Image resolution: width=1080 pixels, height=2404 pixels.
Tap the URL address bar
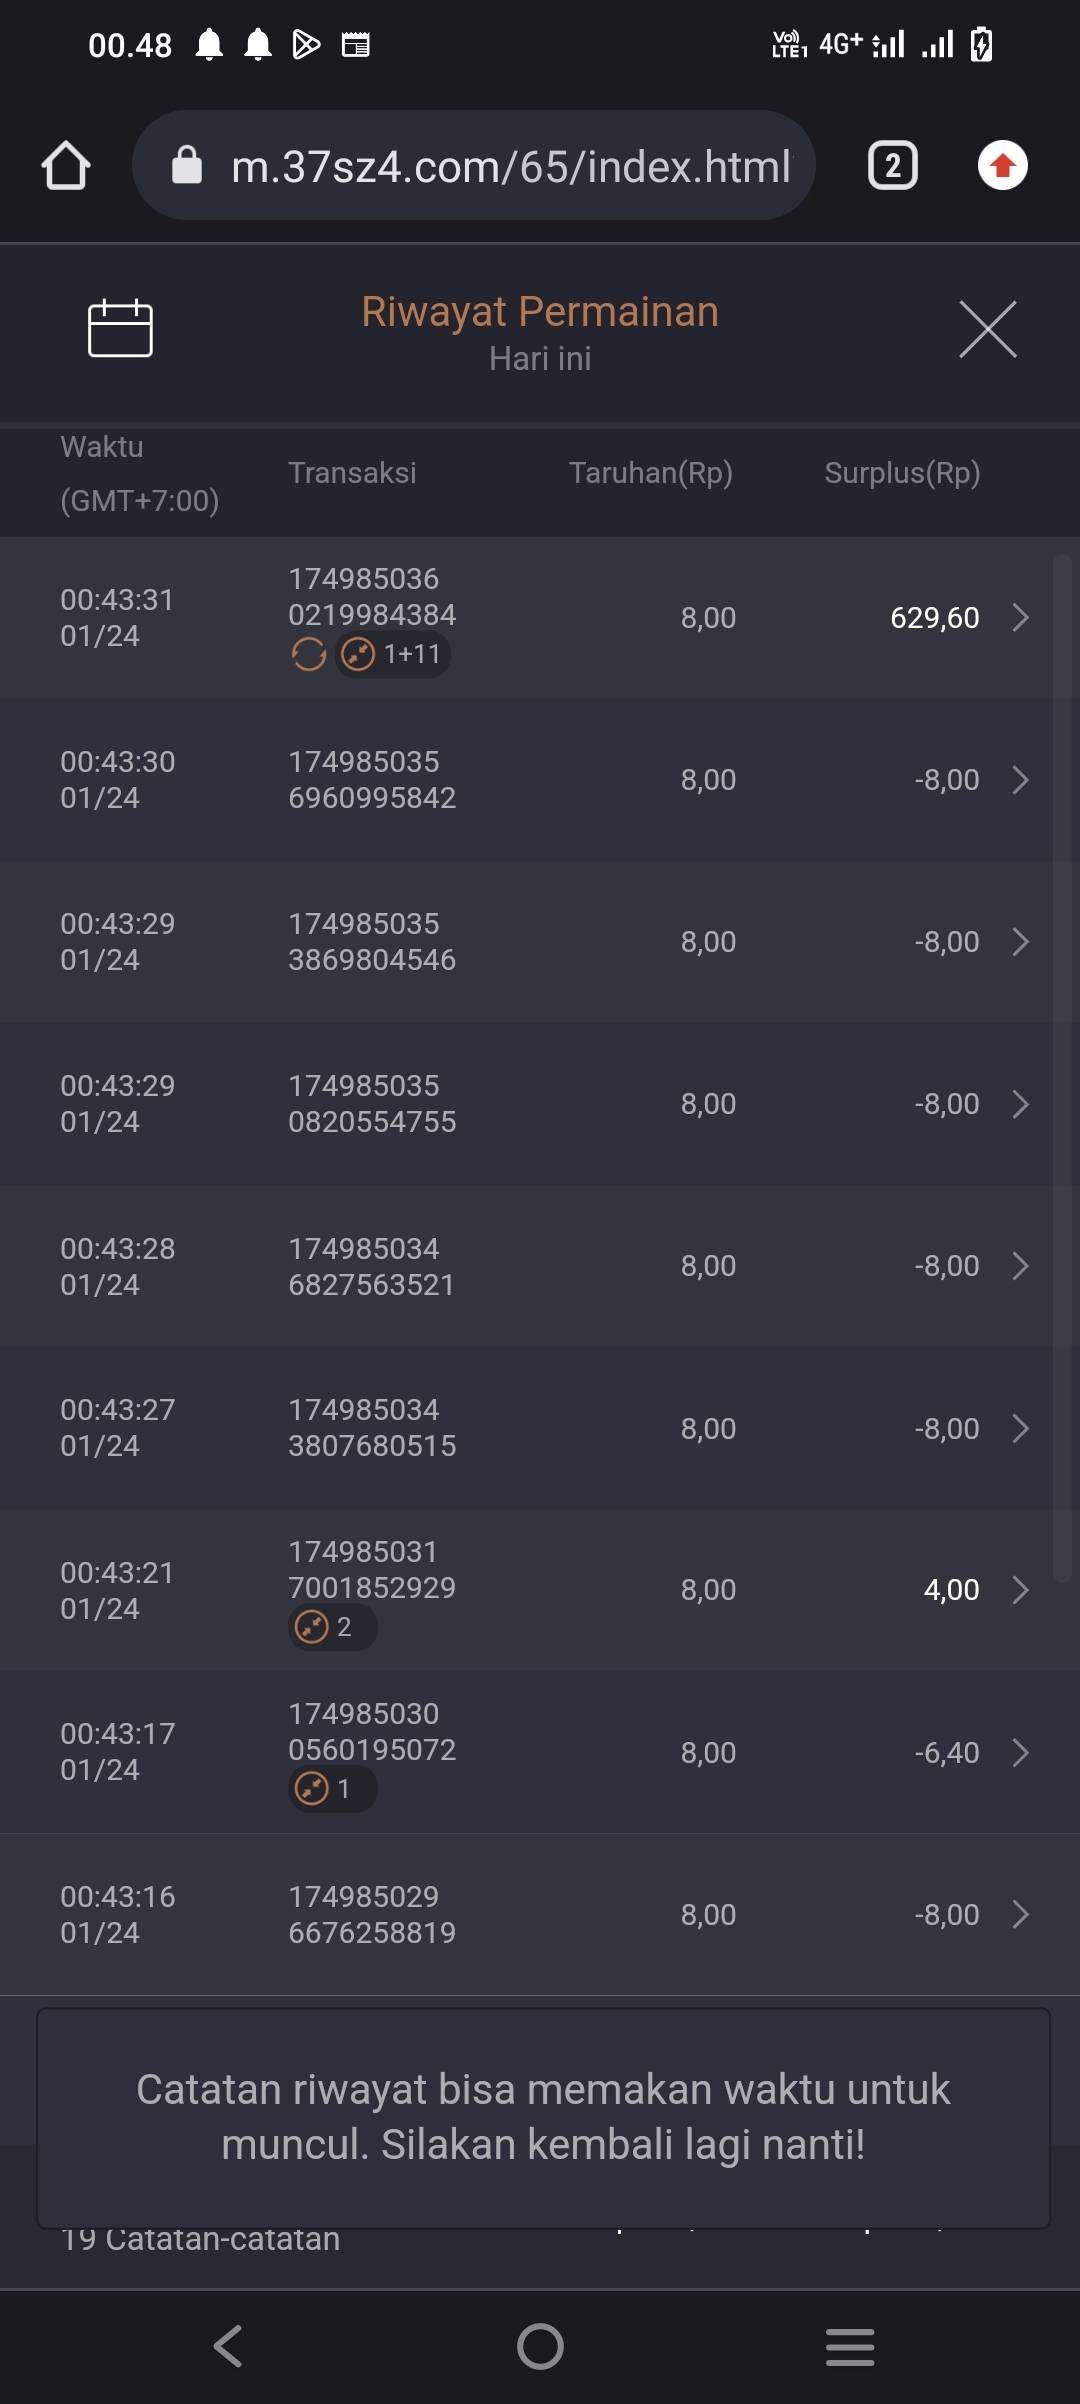click(510, 166)
